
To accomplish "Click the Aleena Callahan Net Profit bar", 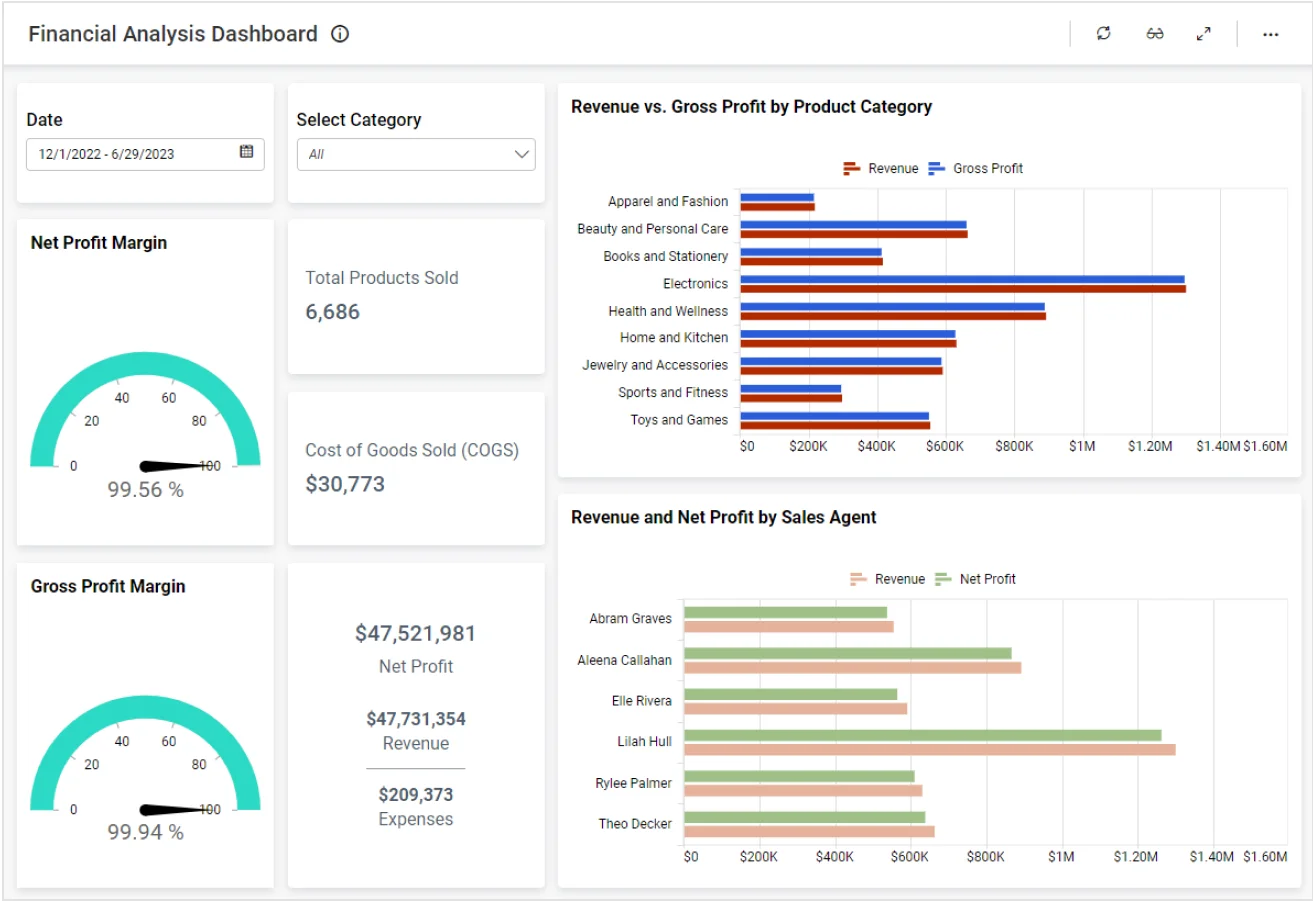I will coord(848,653).
